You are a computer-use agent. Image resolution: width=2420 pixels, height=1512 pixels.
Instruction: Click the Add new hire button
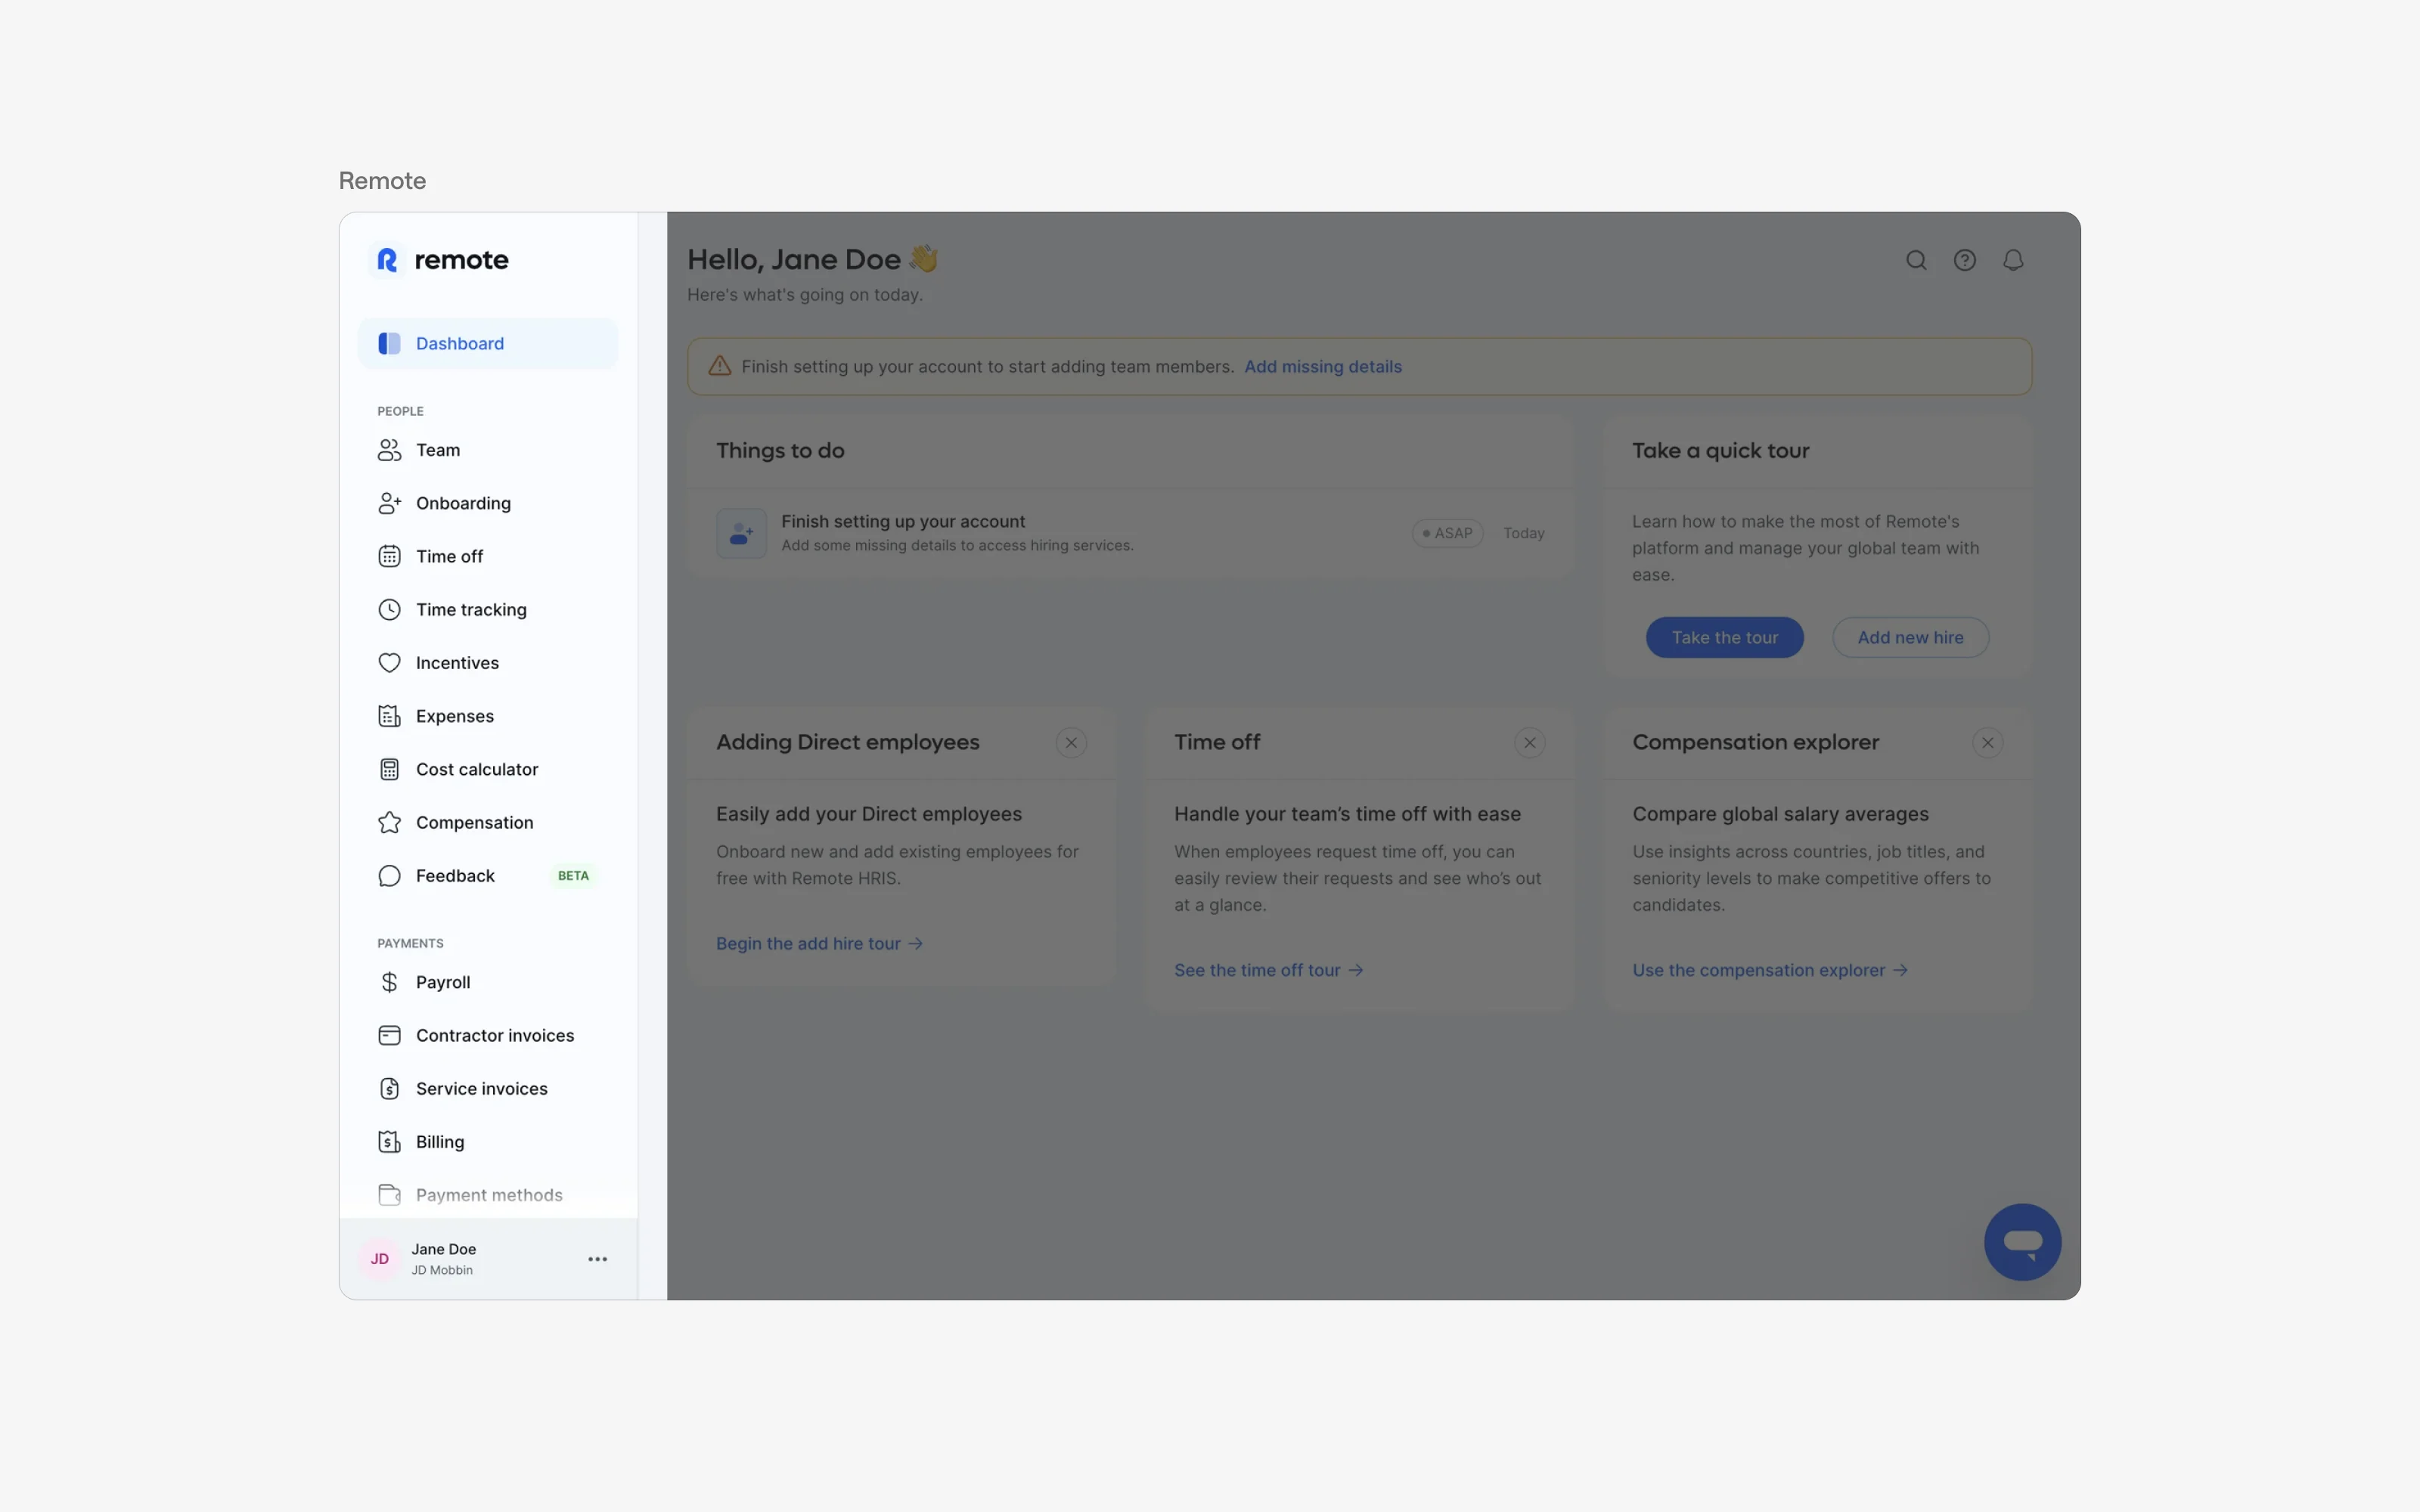pyautogui.click(x=1909, y=637)
